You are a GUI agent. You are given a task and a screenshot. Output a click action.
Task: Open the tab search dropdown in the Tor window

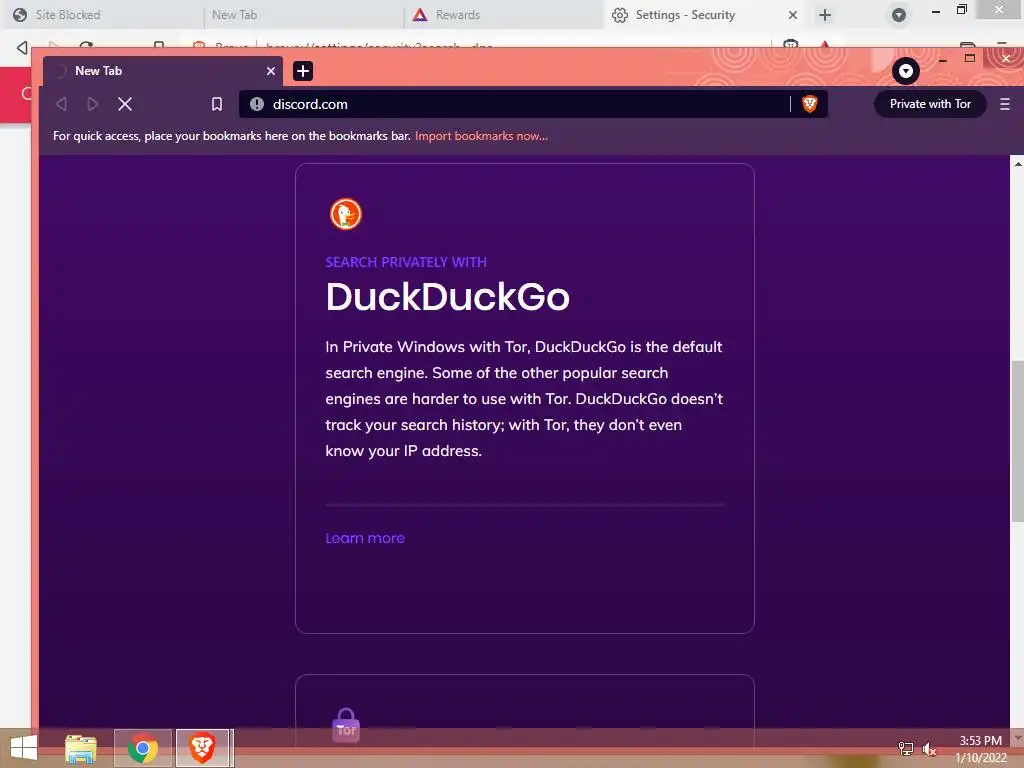[x=905, y=71]
